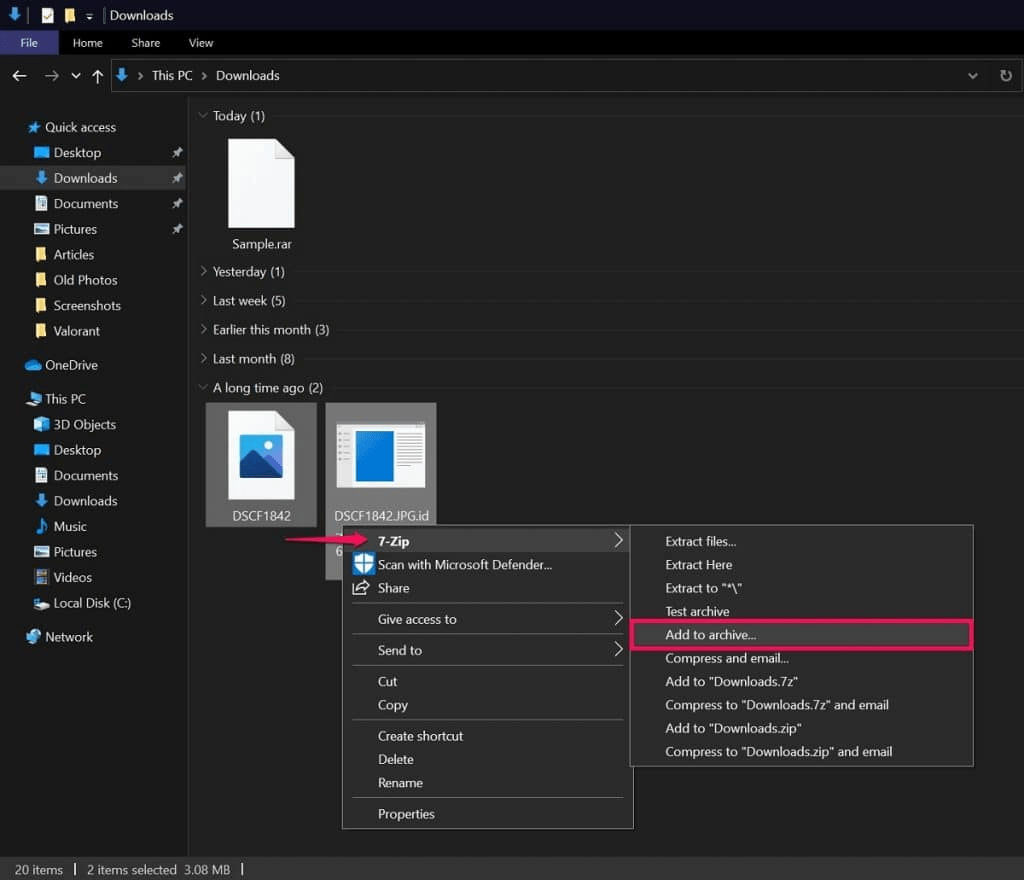Go up one folder level arrow

point(97,76)
